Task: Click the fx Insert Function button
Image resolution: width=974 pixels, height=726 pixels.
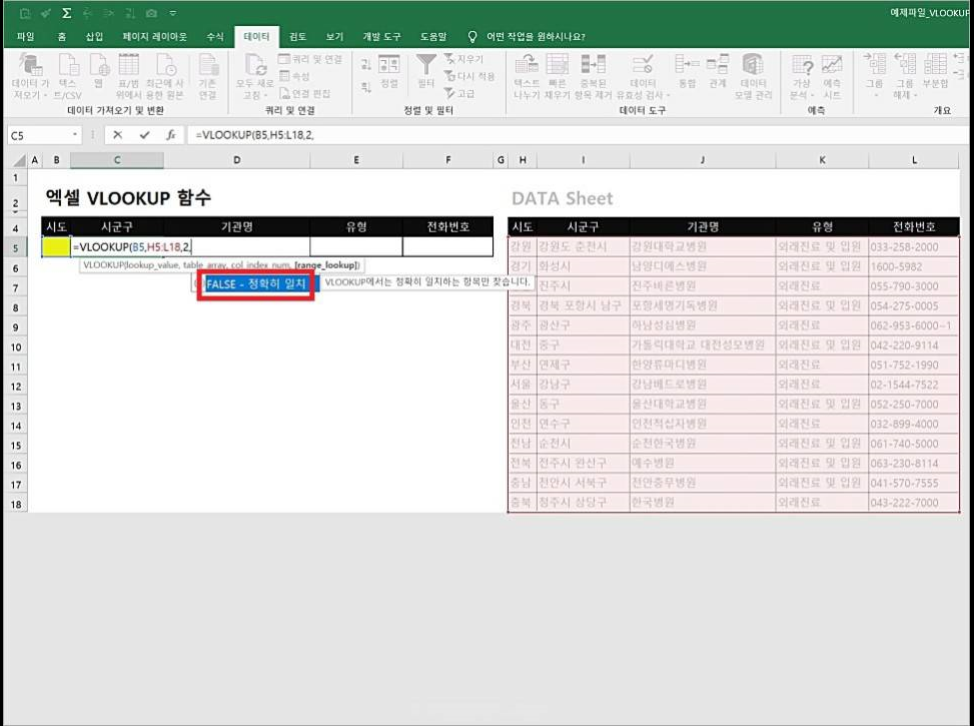Action: [x=171, y=135]
